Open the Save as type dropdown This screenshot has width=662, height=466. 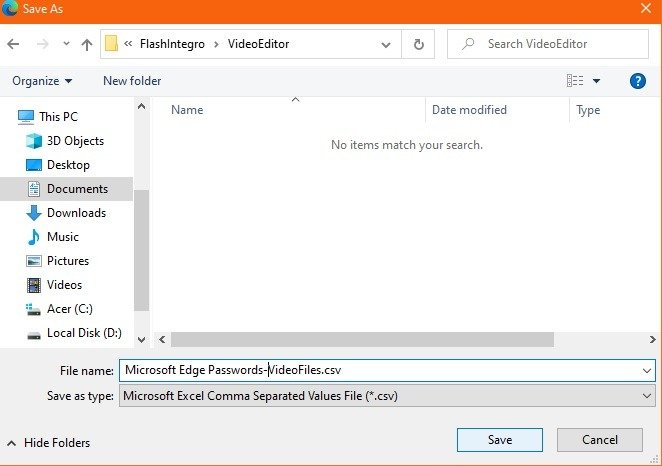387,396
